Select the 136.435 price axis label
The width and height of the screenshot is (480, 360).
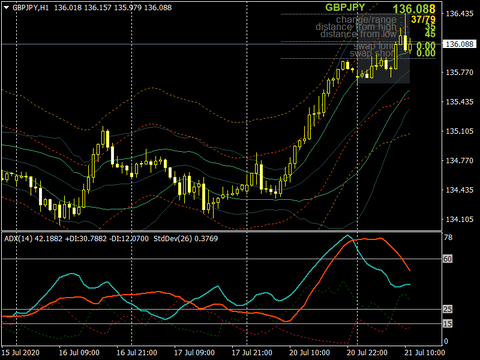point(459,14)
